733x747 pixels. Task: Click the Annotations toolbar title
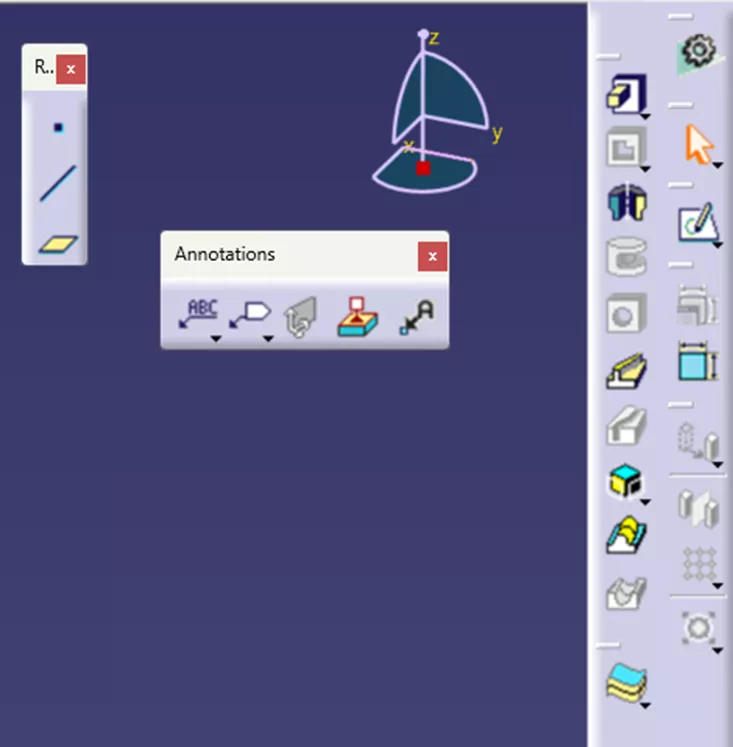225,254
